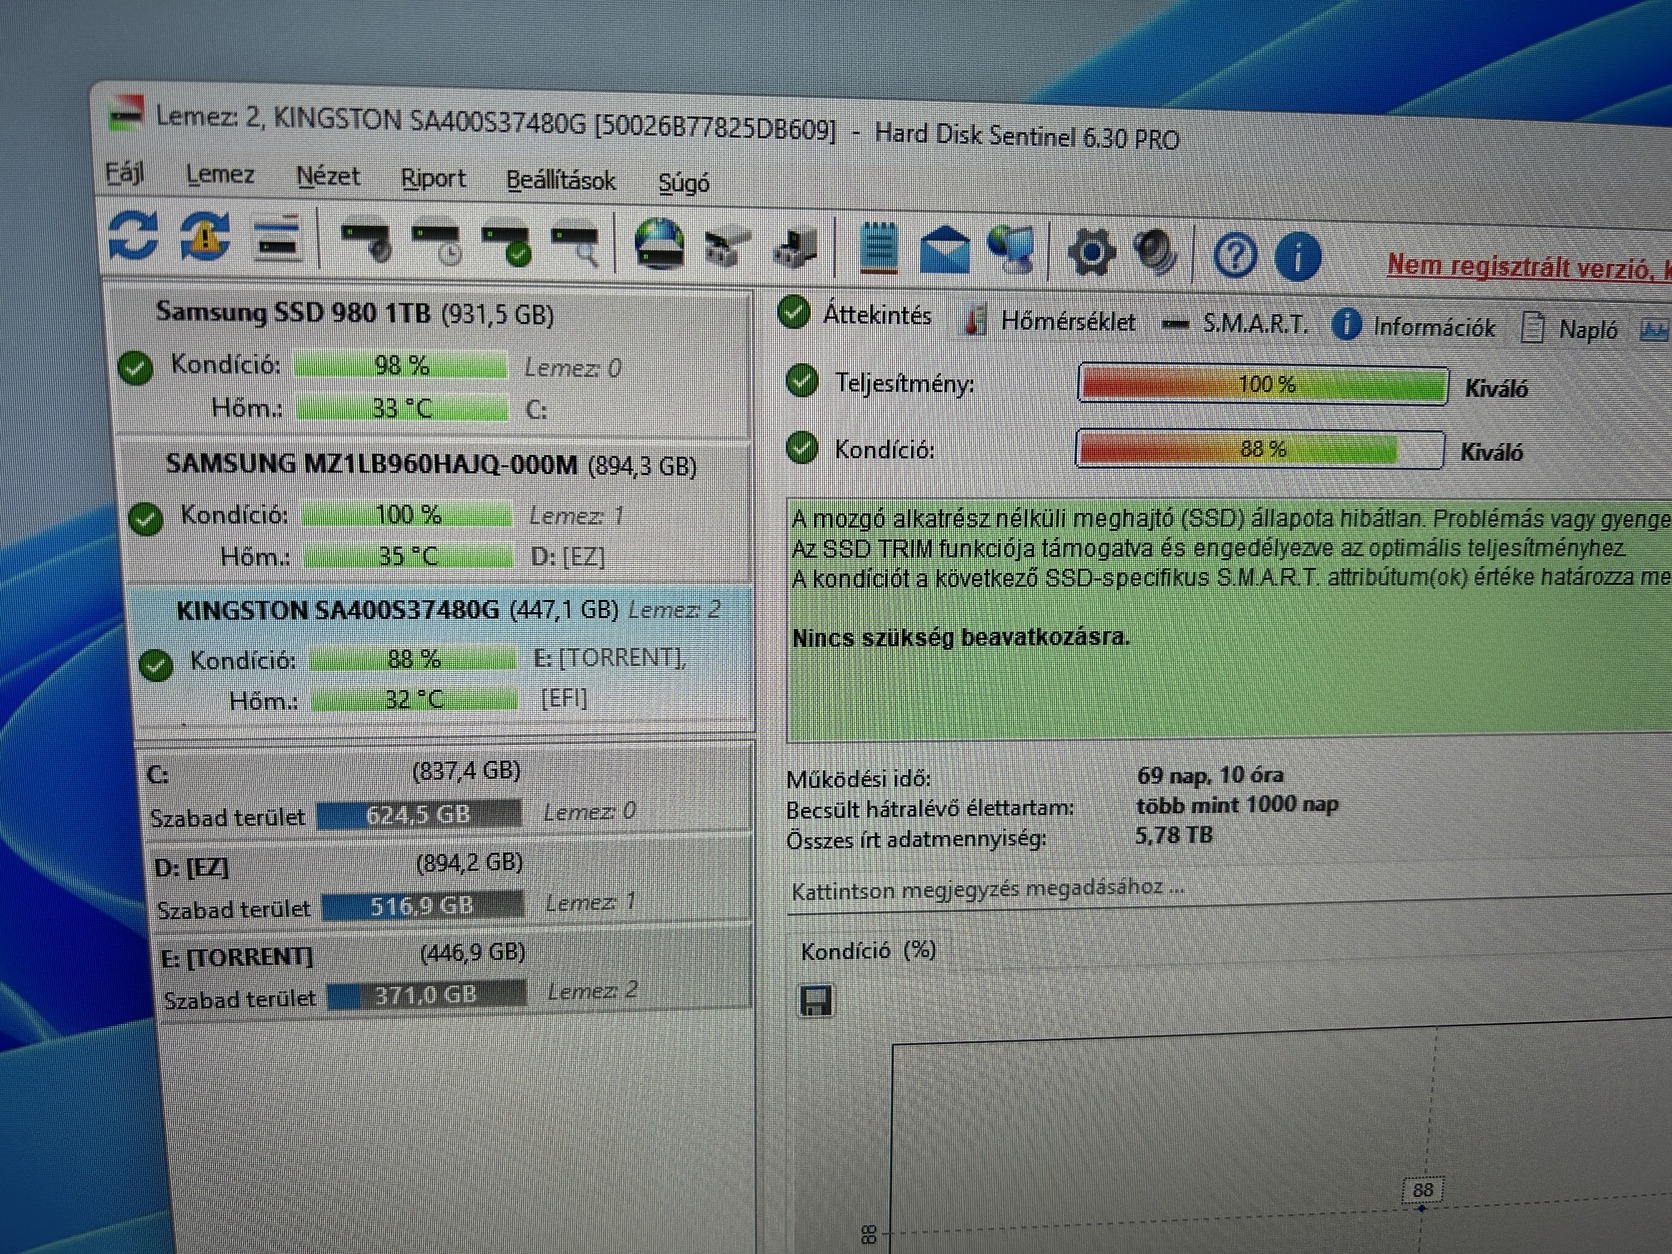The image size is (1672, 1254).
Task: Click the dark drive boxes toolbar icon
Action: coord(796,248)
